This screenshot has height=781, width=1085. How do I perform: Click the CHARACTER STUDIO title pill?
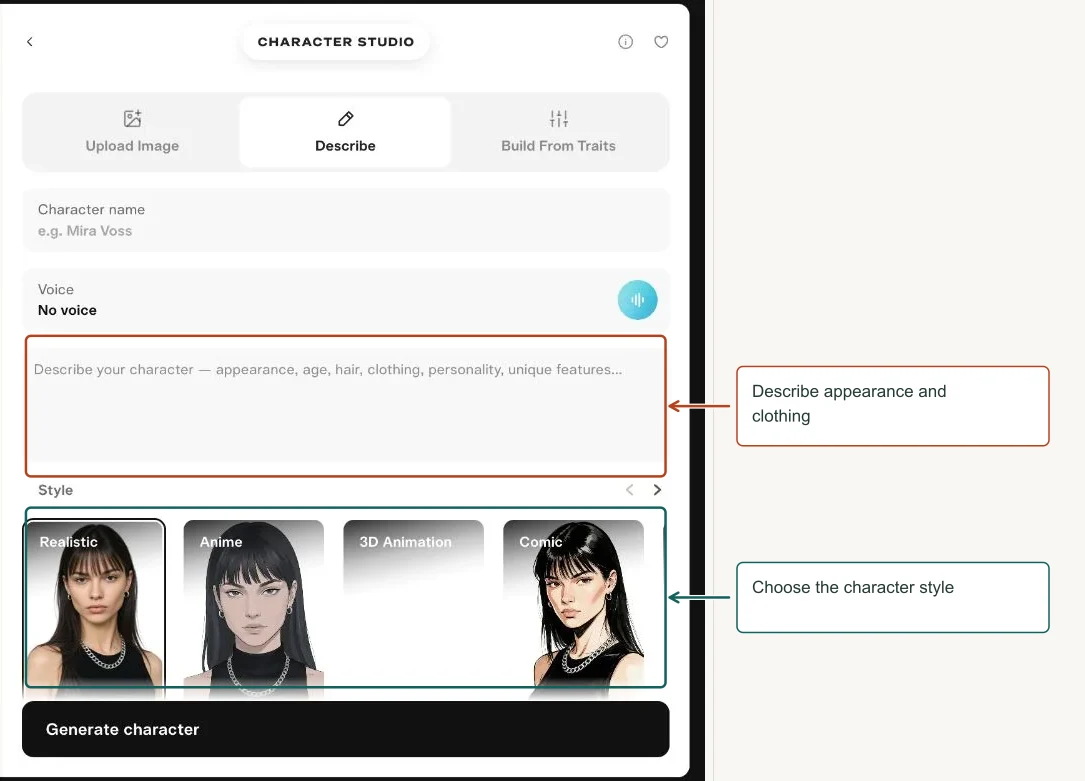(x=336, y=42)
